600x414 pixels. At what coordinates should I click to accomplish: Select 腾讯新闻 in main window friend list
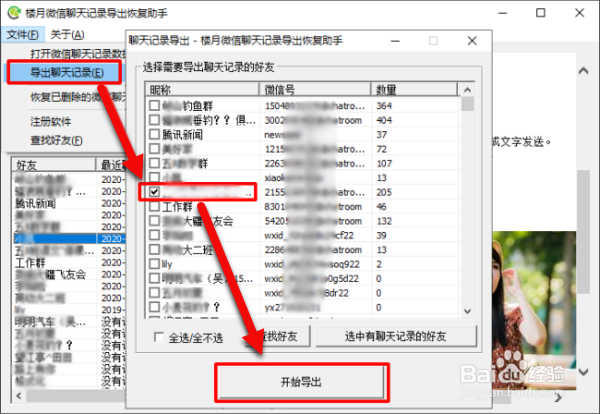click(x=35, y=203)
